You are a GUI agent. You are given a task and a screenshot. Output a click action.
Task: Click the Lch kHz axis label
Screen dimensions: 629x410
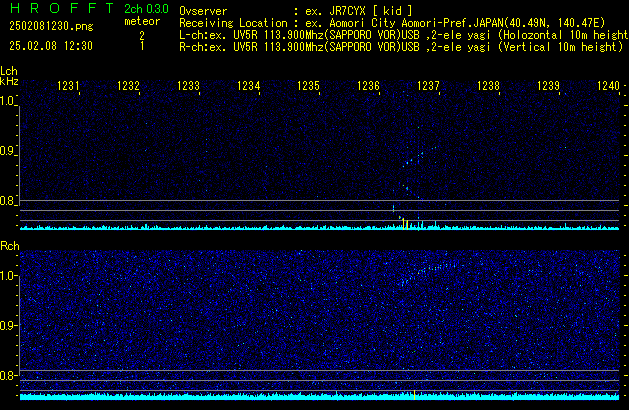pyautogui.click(x=9, y=76)
